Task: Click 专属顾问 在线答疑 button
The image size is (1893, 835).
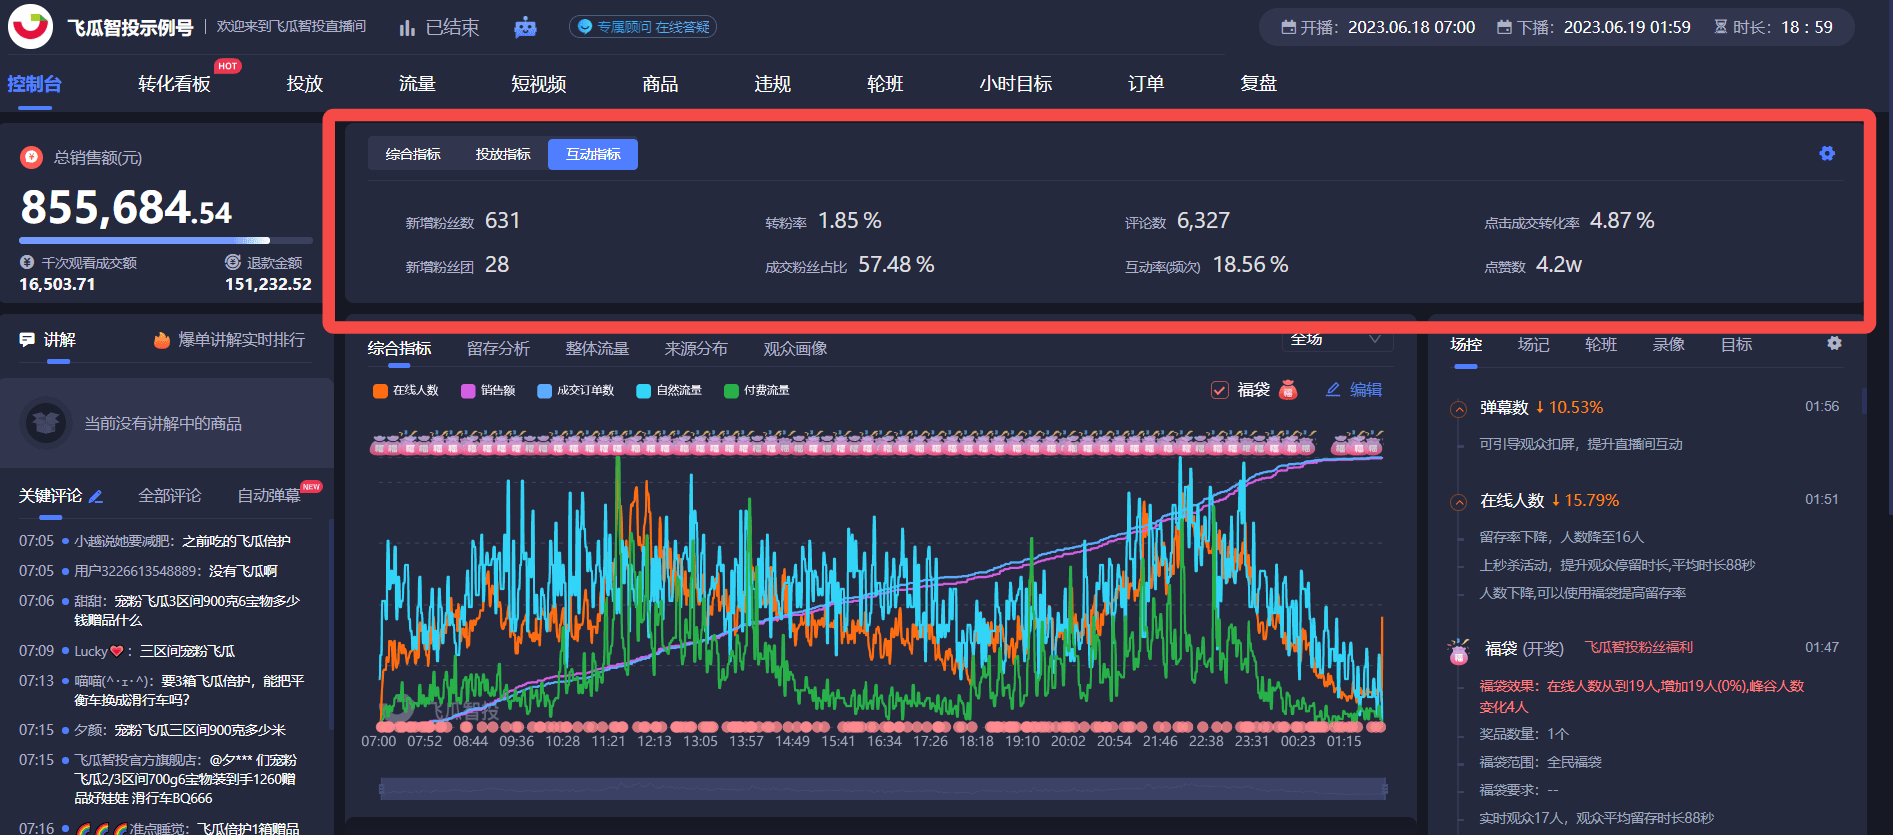Action: coord(643,27)
